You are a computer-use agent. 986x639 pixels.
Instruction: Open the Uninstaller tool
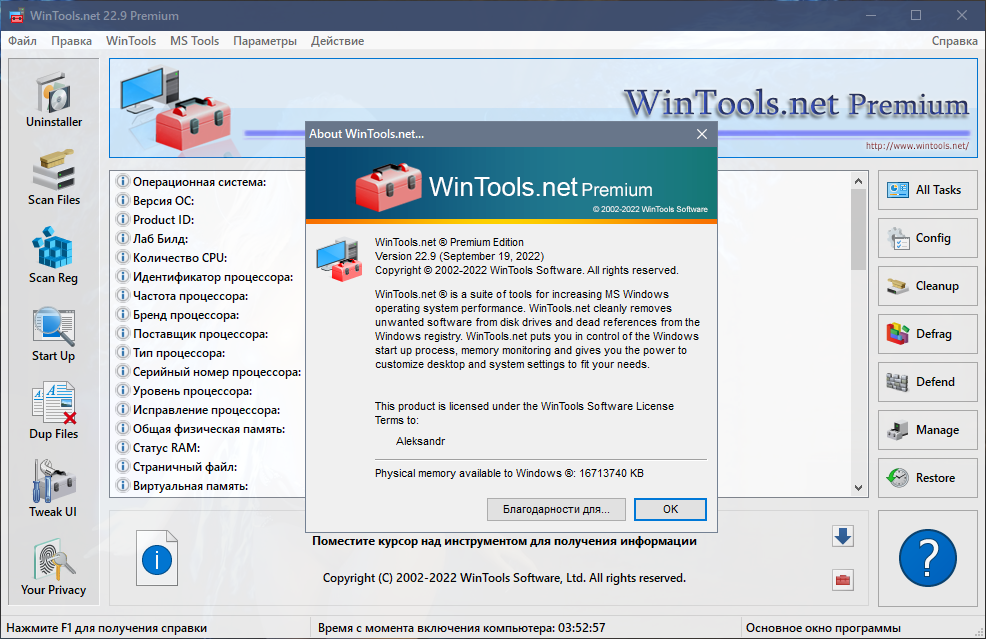[53, 100]
